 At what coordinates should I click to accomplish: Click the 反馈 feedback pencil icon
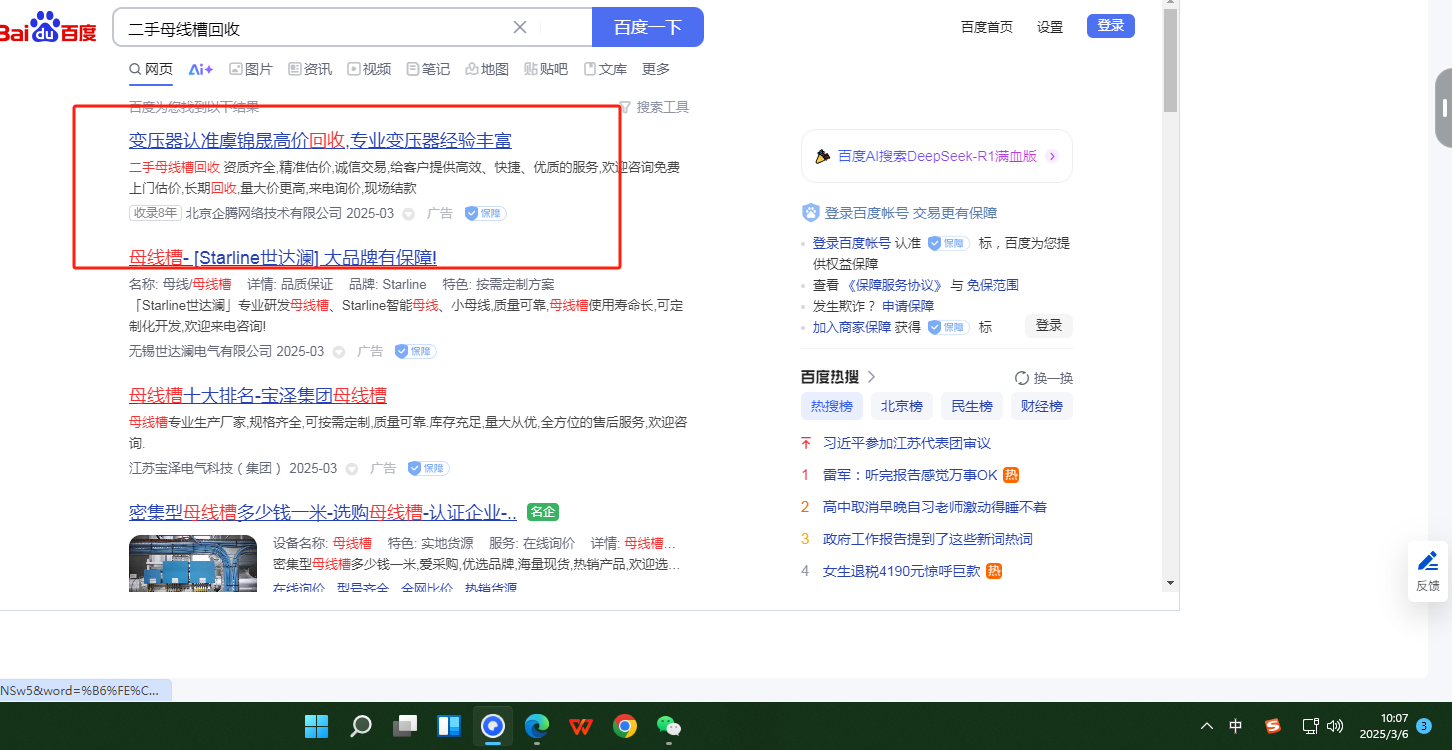1428,561
